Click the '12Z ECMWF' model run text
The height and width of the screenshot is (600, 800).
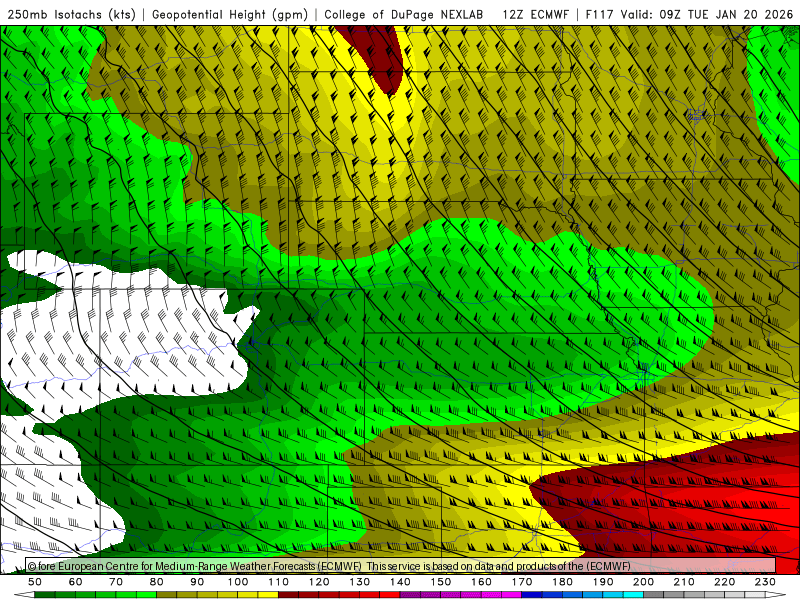point(535,14)
